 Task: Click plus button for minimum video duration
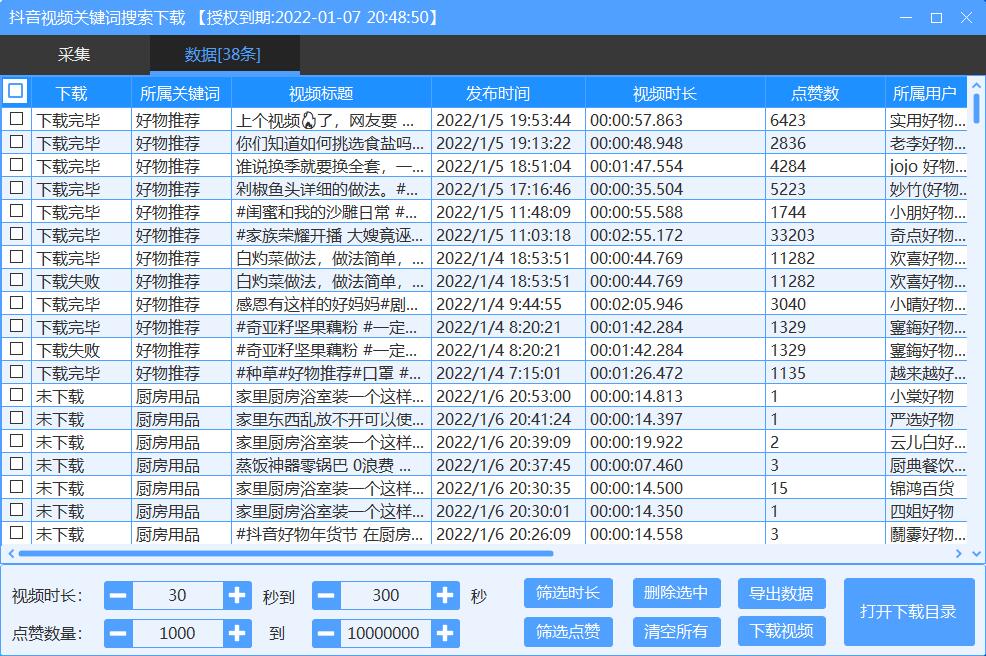pyautogui.click(x=237, y=596)
